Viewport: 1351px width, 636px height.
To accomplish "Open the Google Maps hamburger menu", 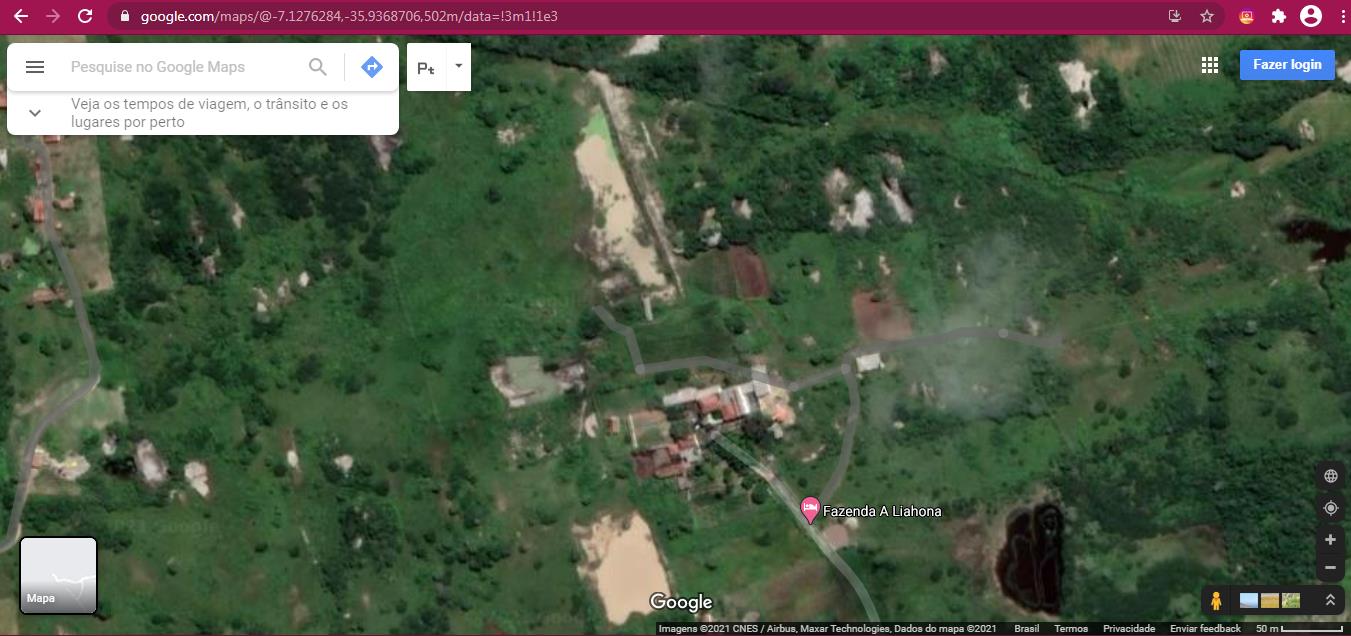I will click(35, 67).
